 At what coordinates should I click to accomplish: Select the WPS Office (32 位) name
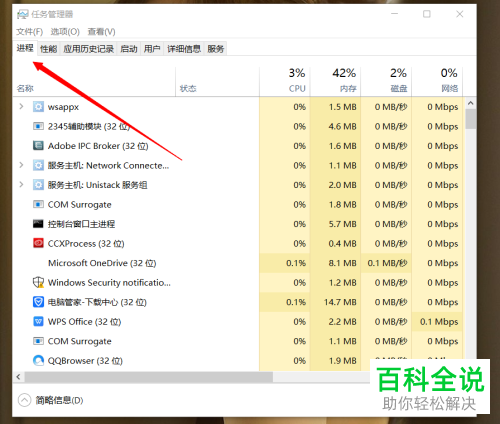coord(84,322)
